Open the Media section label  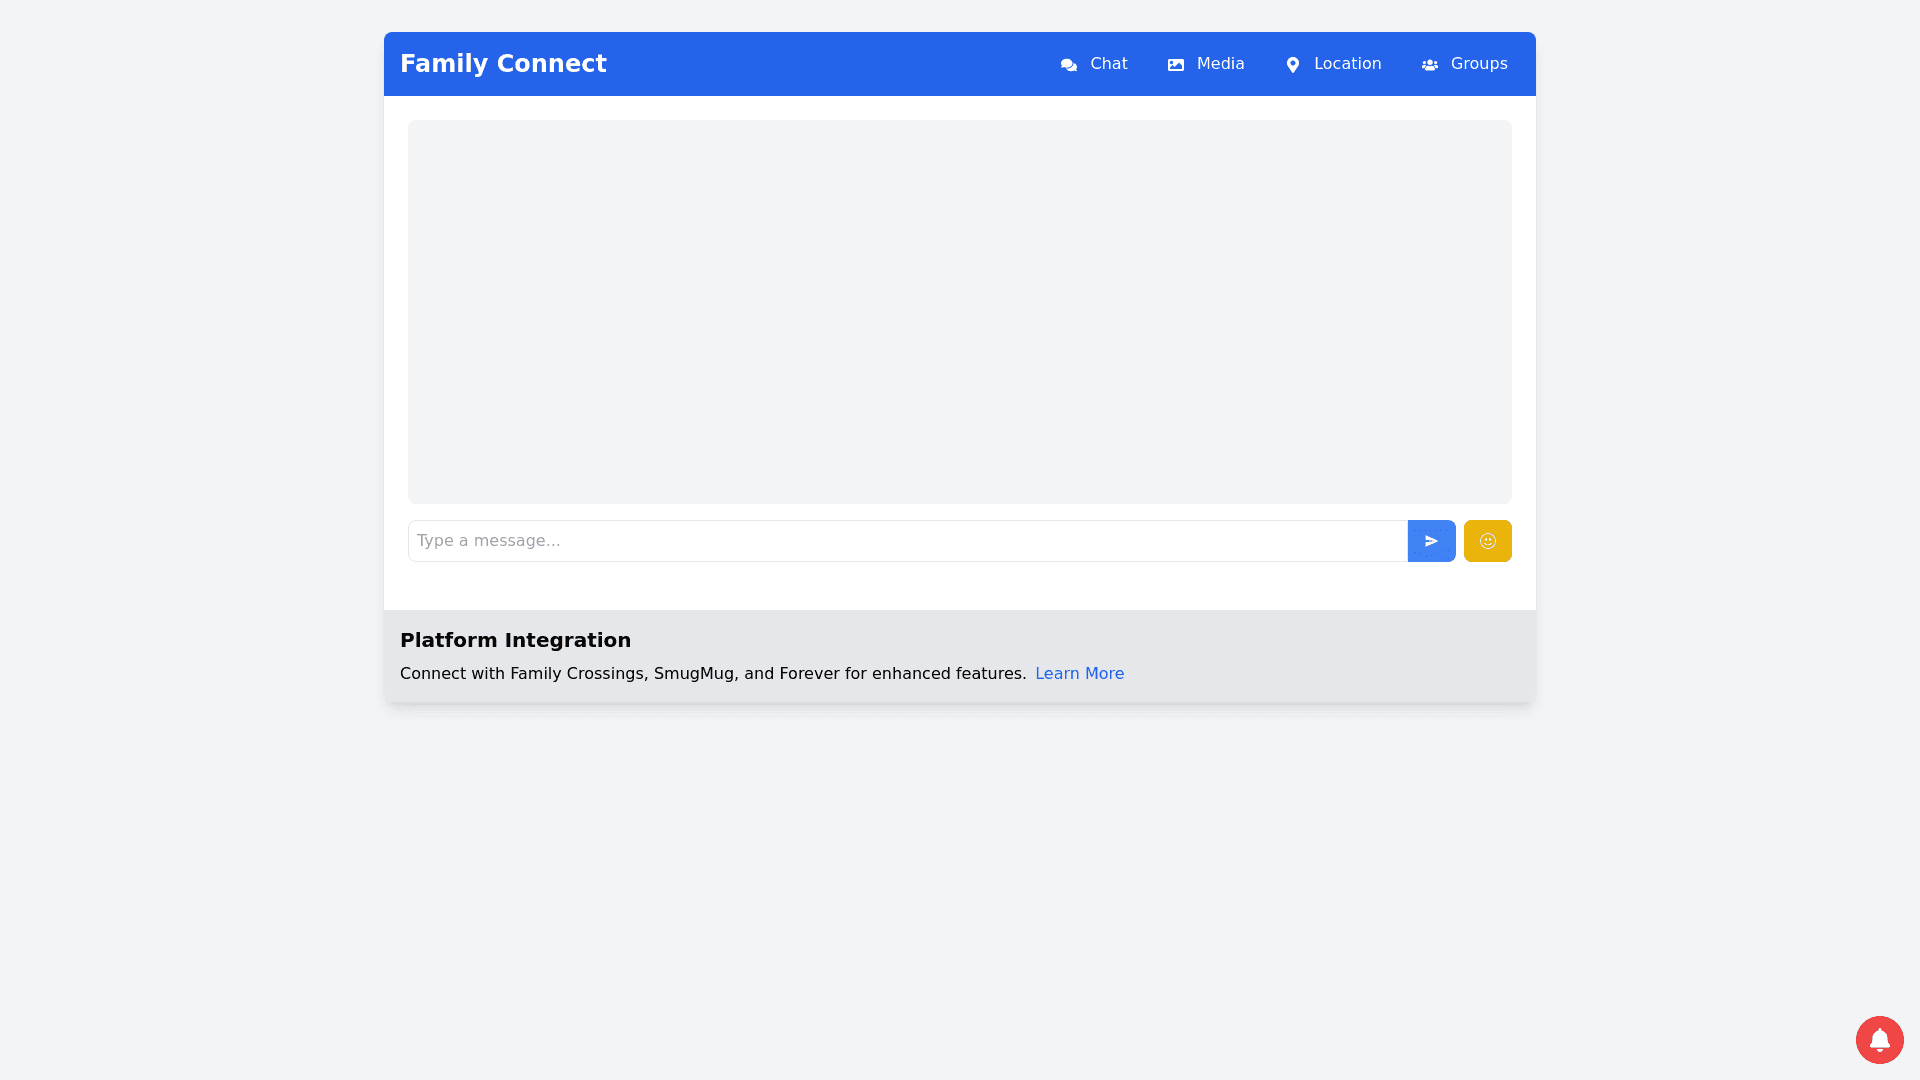pyautogui.click(x=1220, y=64)
